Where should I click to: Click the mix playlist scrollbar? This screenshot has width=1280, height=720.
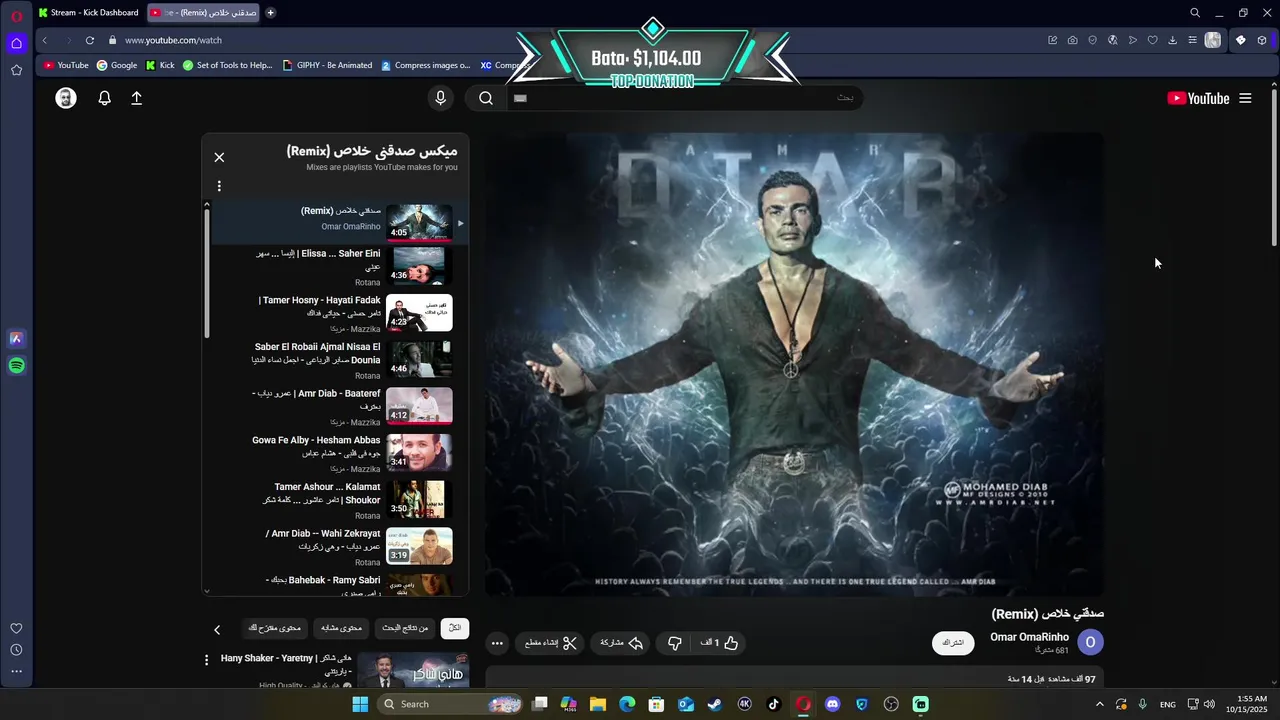click(x=207, y=275)
